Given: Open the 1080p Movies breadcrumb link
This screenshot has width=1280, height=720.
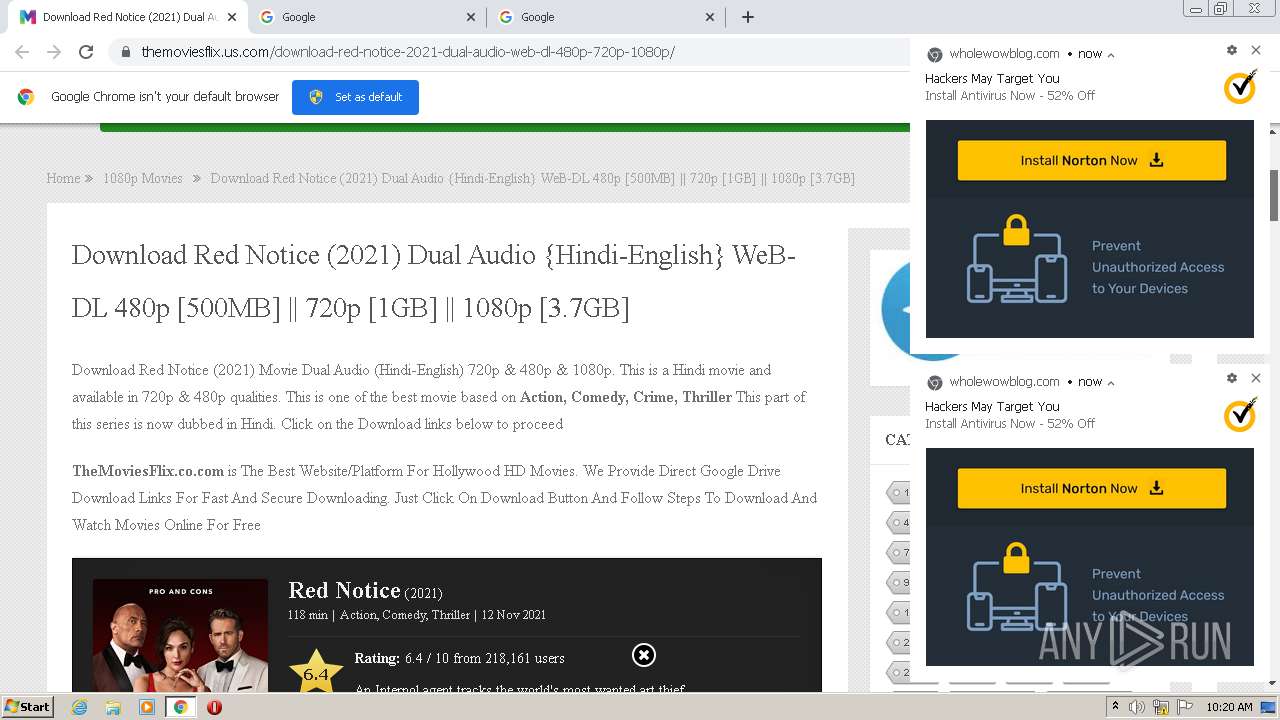Looking at the screenshot, I should [x=143, y=178].
